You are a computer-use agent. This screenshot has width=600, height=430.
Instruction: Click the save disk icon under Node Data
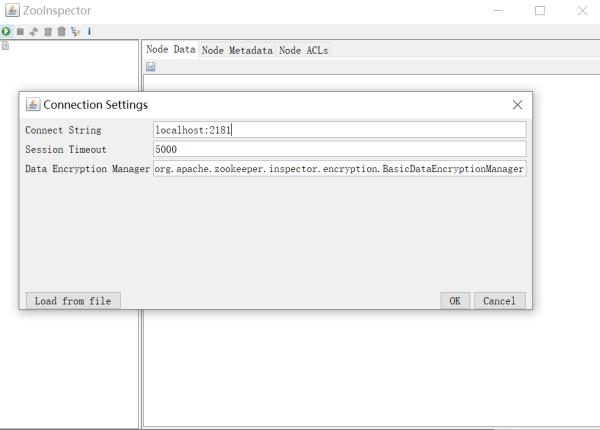click(x=151, y=67)
